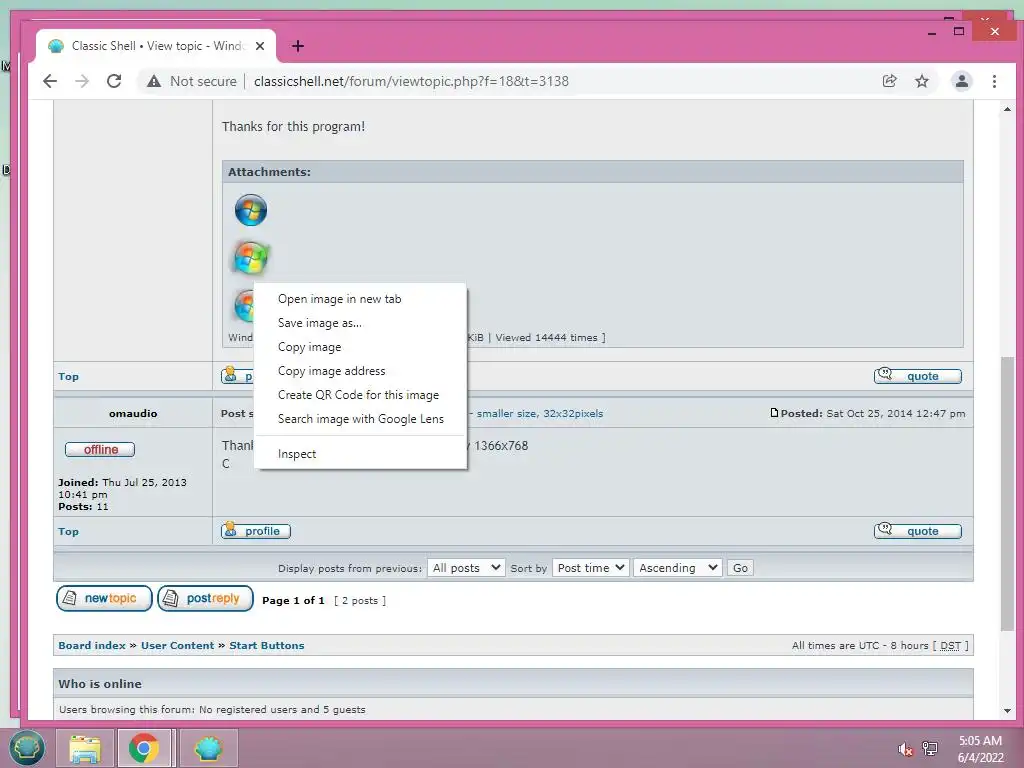
Task: Open the User Content breadcrumb link
Action: tap(178, 645)
